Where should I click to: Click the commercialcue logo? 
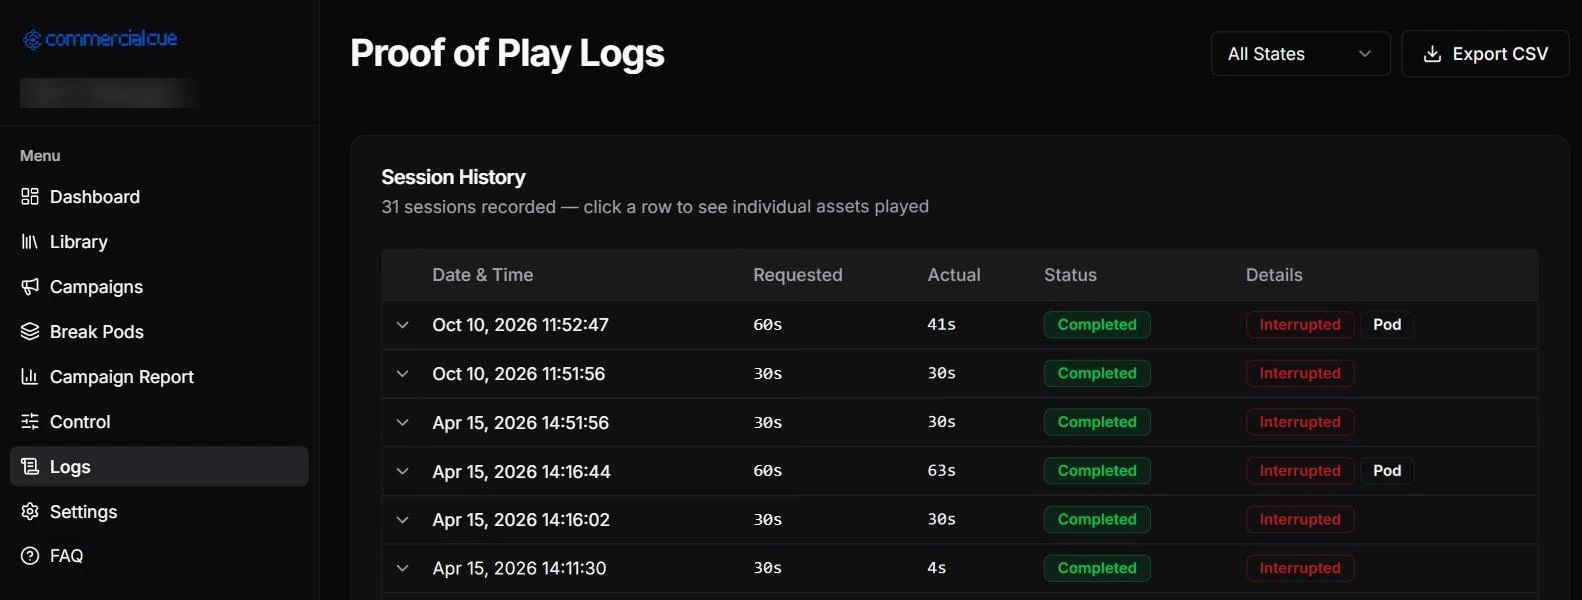click(100, 39)
